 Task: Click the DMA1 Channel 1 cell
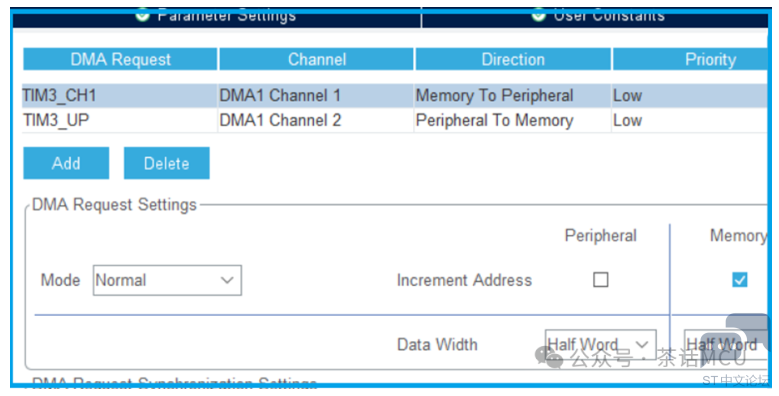pos(316,95)
